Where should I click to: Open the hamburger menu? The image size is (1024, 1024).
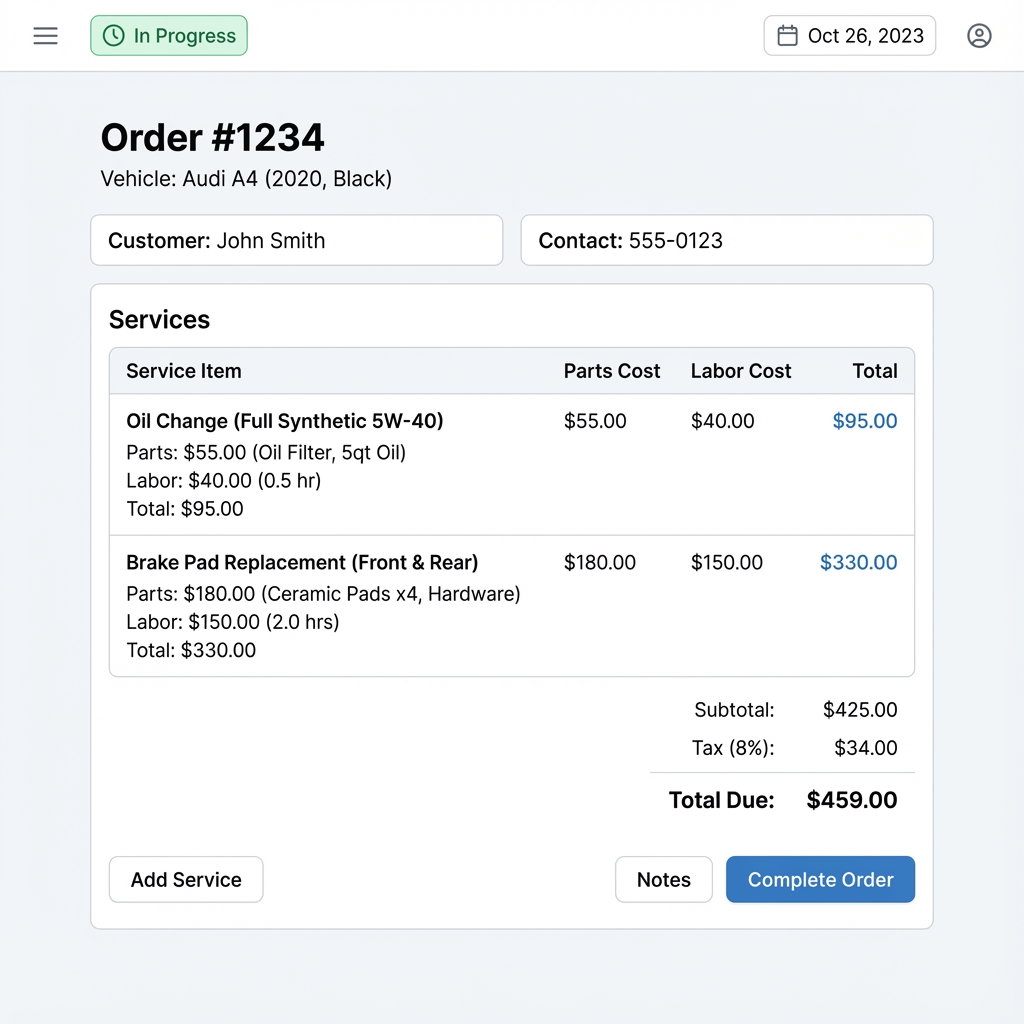pyautogui.click(x=45, y=36)
